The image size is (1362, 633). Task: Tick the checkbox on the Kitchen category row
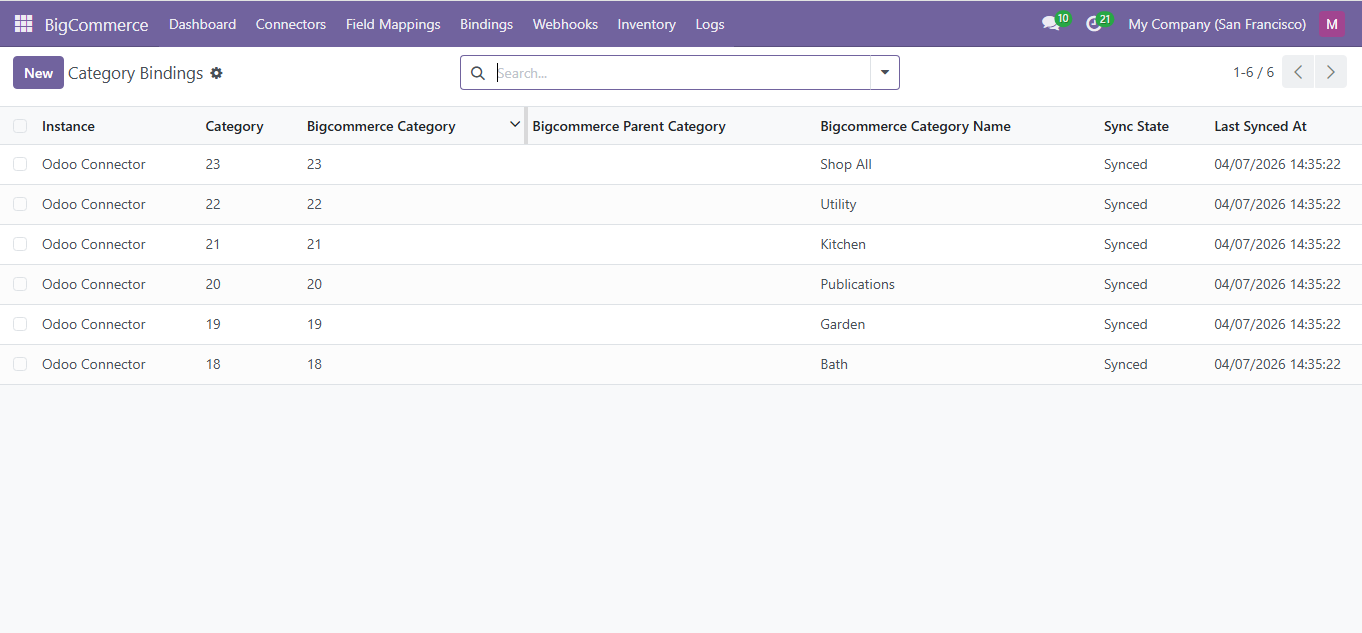coord(19,243)
